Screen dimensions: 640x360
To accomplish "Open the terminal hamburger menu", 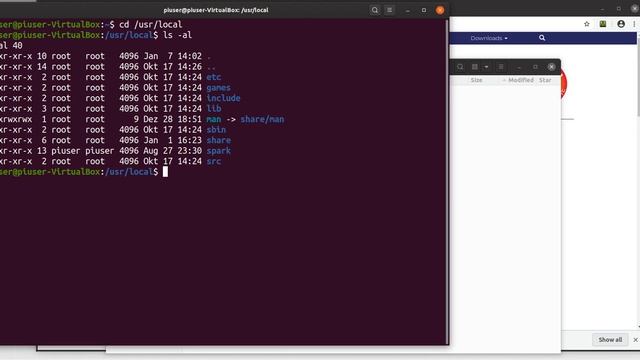I will click(x=389, y=10).
